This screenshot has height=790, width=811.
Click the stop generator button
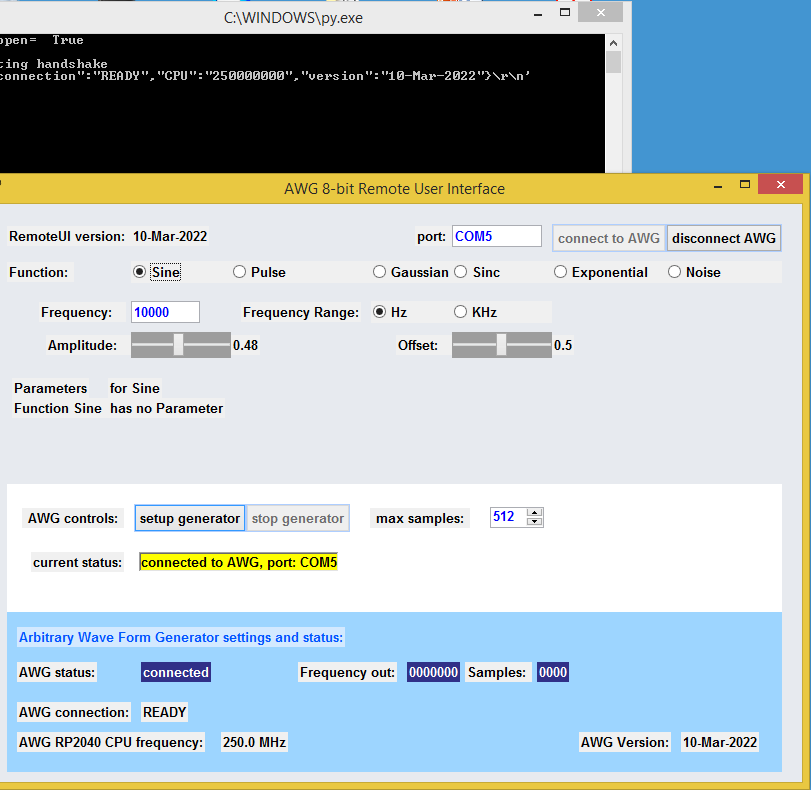coord(298,518)
